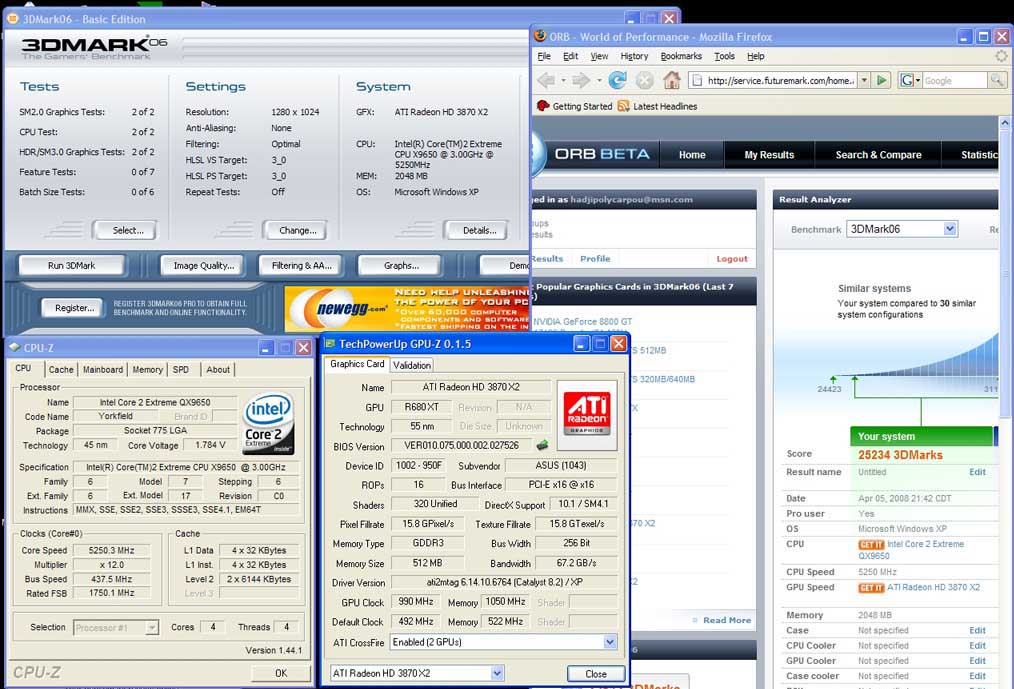Open the Firefox Tools menu
Screen dimensions: 1014x689
pyautogui.click(x=724, y=56)
